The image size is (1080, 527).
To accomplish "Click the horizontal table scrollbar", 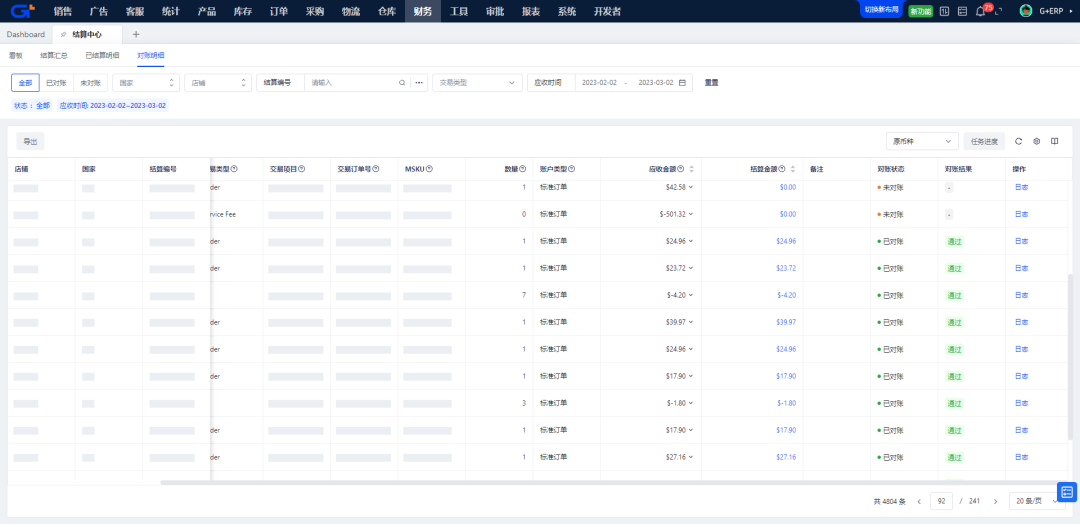I will point(613,482).
